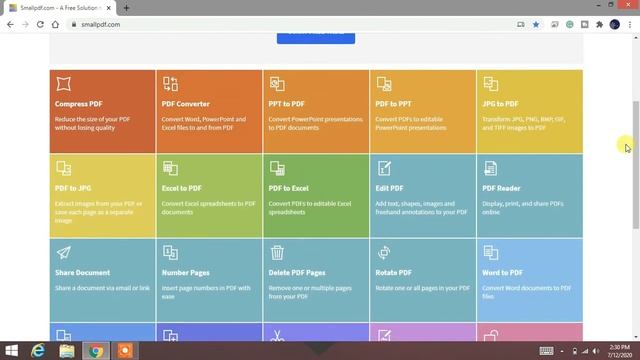Click the Excel to PDF title
Image resolution: width=640 pixels, height=360 pixels.
(182, 188)
